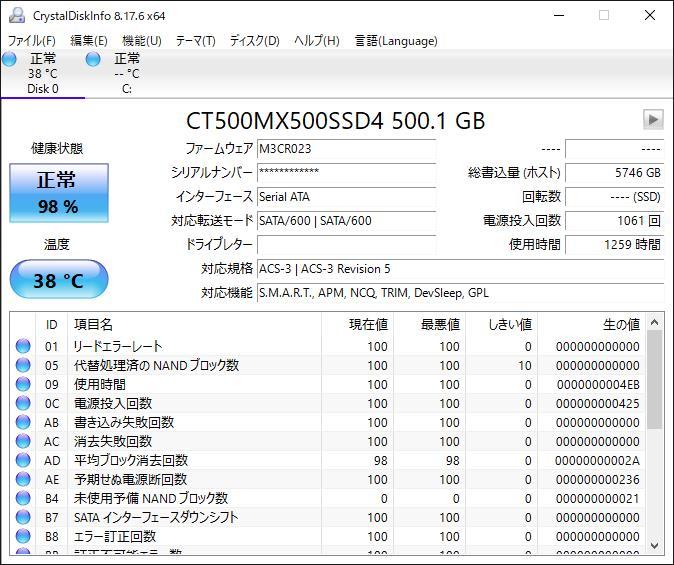Click the Serial ATA interface field

tap(346, 197)
